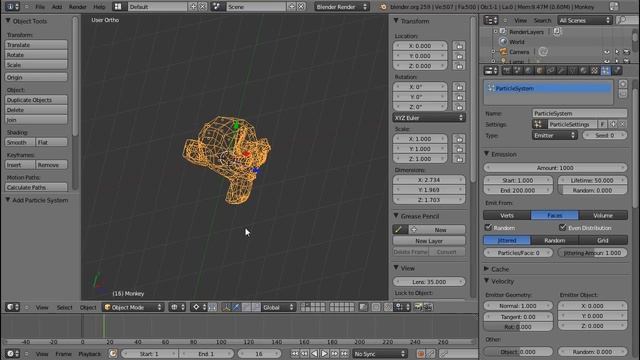Adjust the Amount 1000 particle slider
The image size is (640, 360).
pyautogui.click(x=555, y=168)
